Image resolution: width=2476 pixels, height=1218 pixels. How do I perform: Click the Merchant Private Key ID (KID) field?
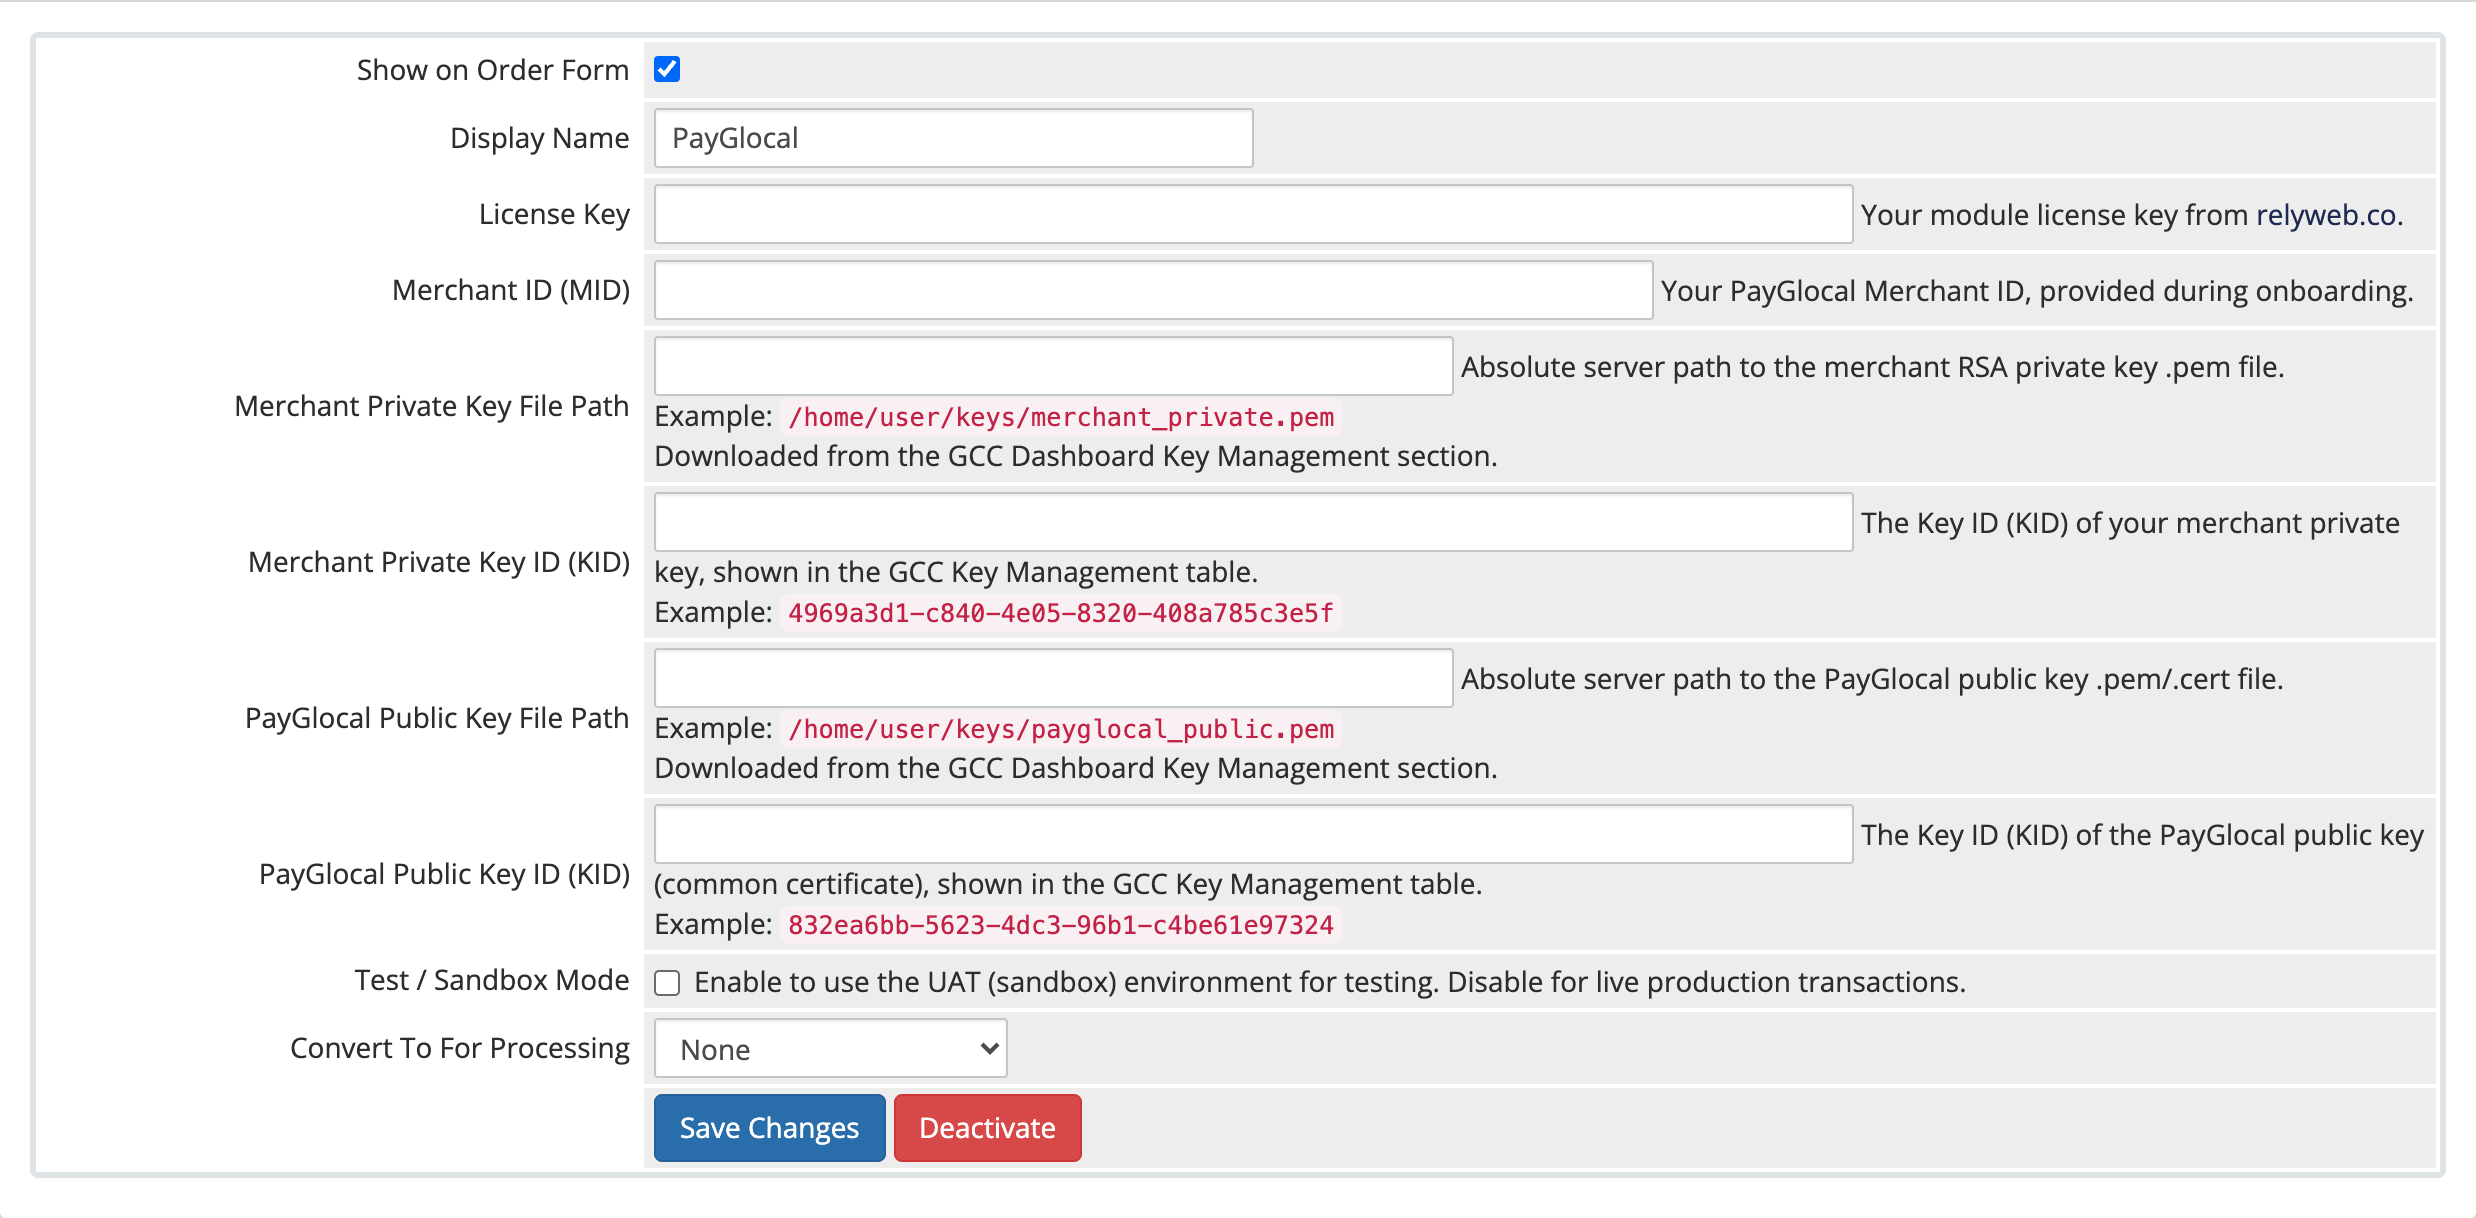(1253, 522)
